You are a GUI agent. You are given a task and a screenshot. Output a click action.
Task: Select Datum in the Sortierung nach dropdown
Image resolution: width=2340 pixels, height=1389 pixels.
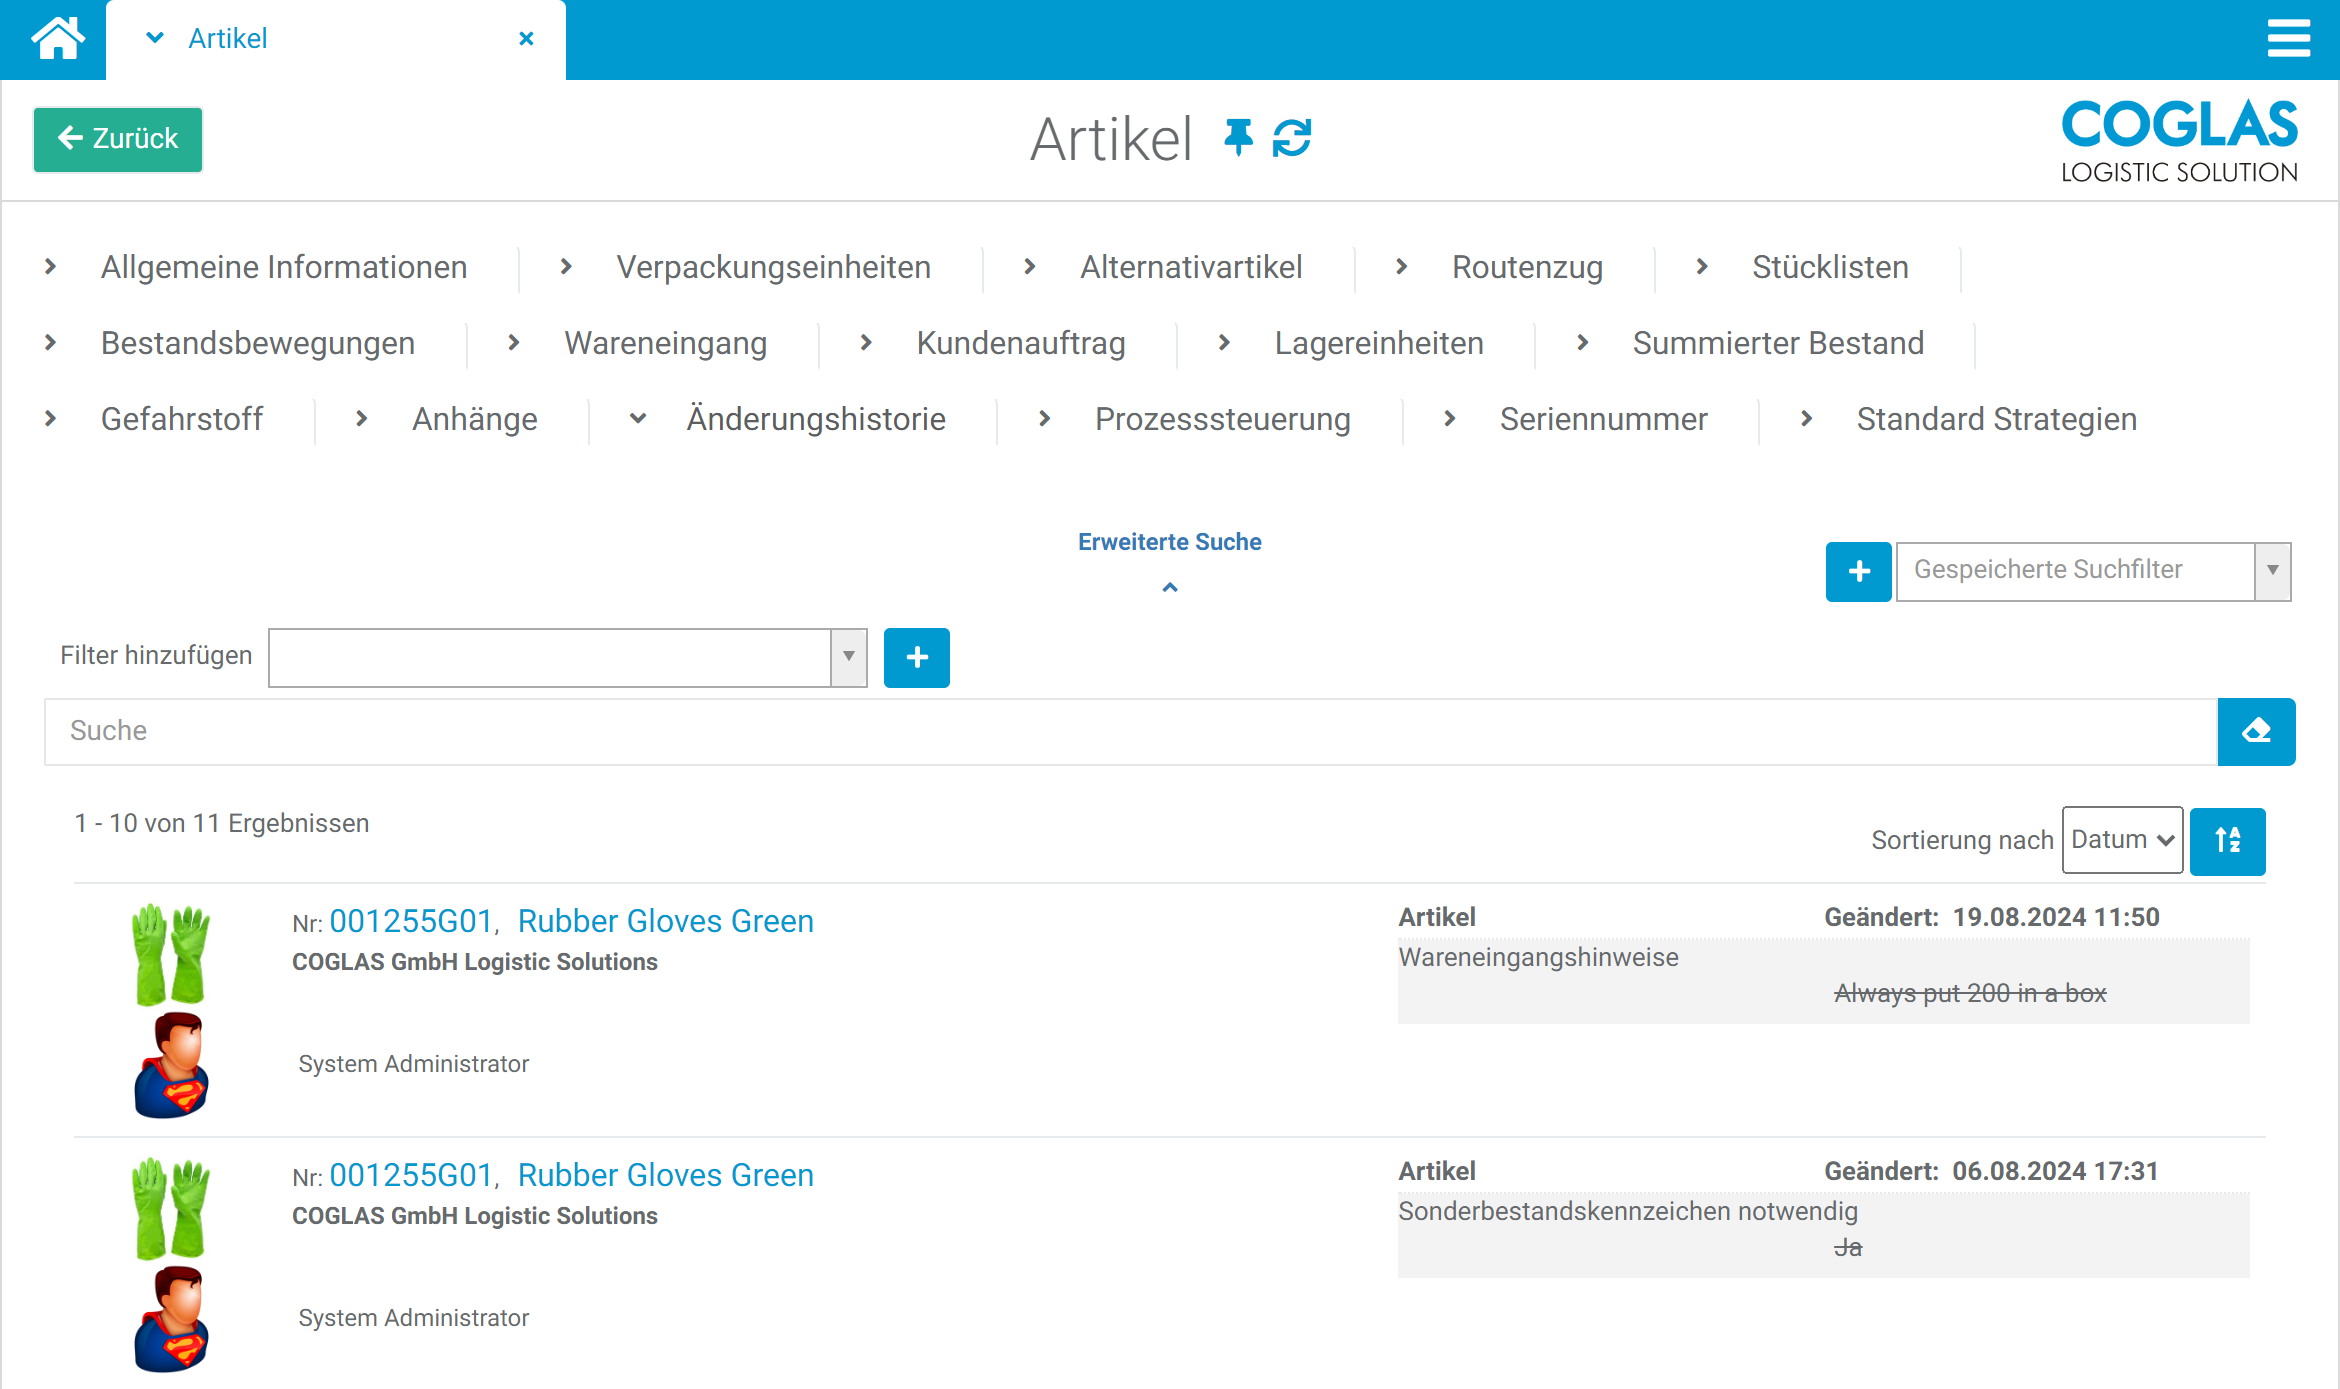tap(2121, 840)
